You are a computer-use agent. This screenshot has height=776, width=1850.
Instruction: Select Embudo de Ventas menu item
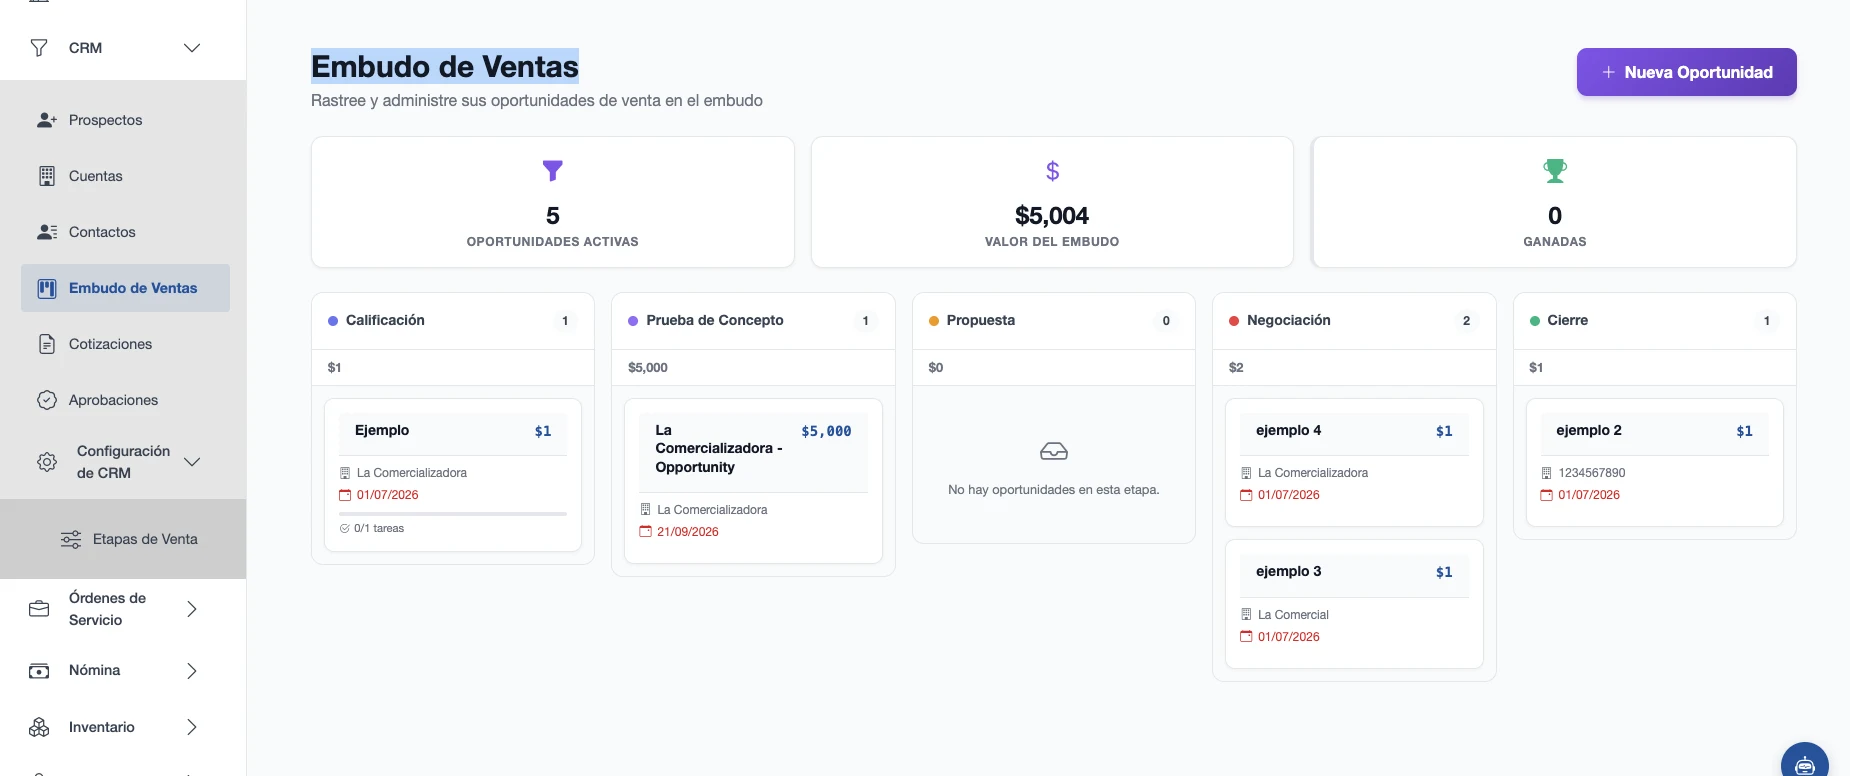click(125, 288)
